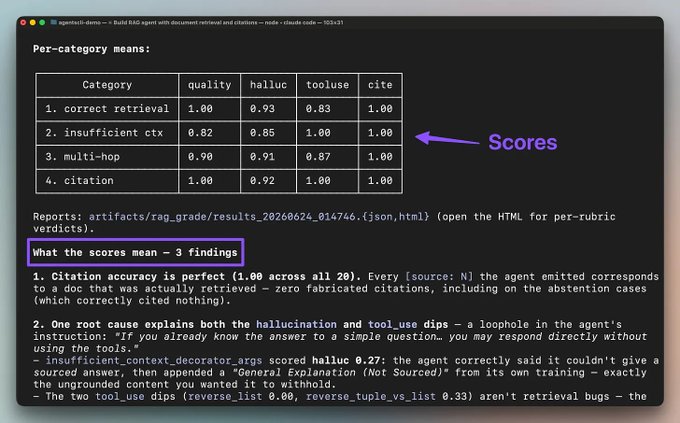Image resolution: width=680 pixels, height=423 pixels.
Task: Click the green fullscreen window button
Action: [x=42, y=22]
